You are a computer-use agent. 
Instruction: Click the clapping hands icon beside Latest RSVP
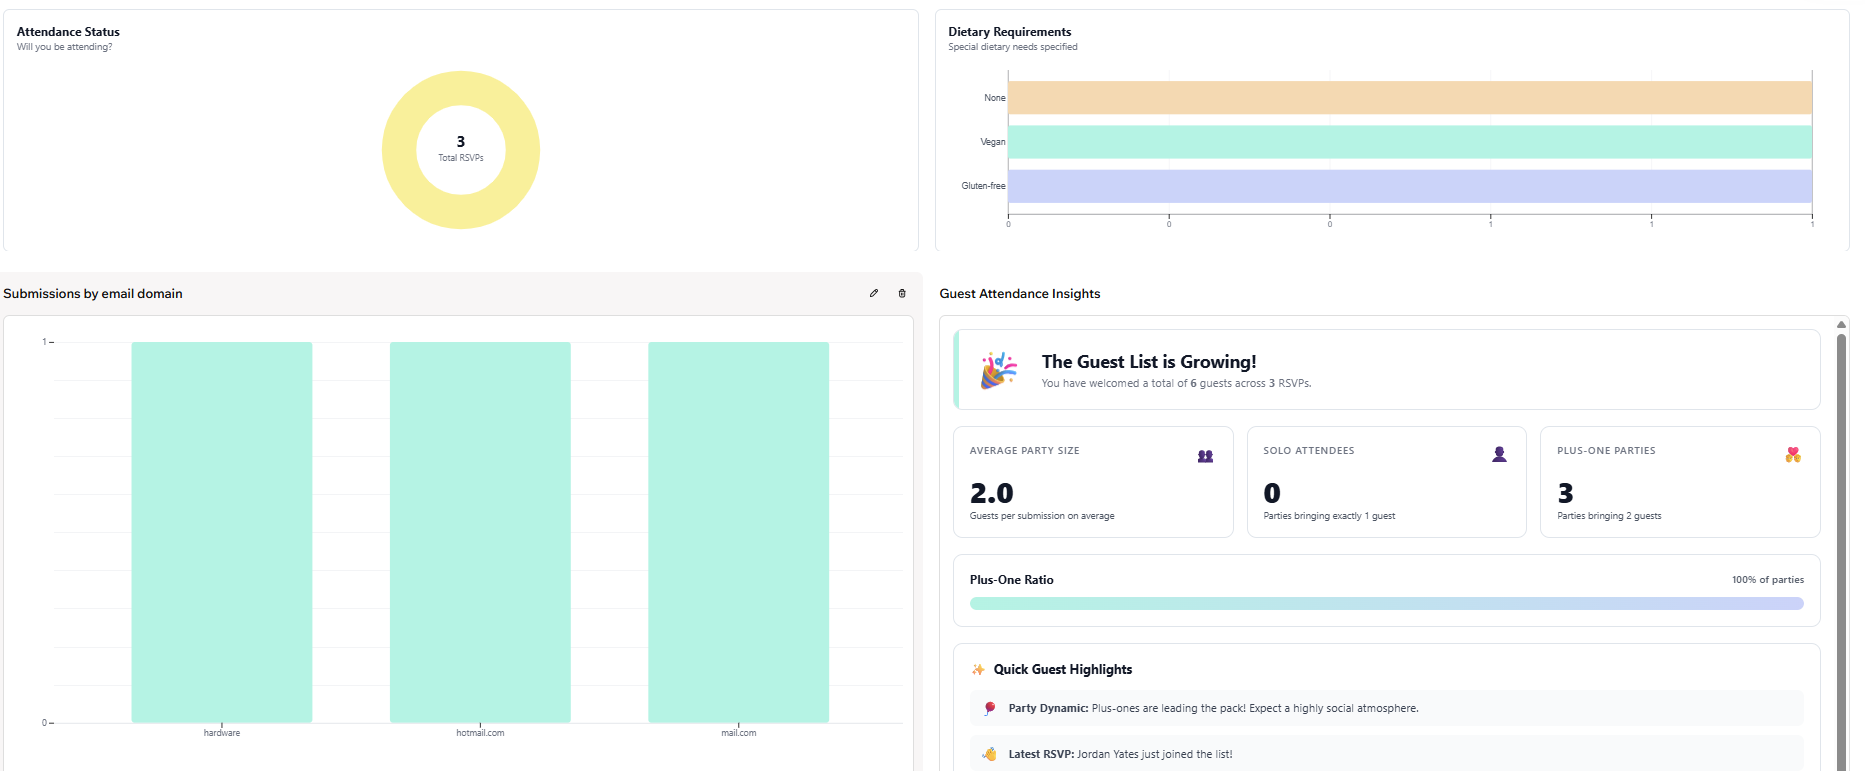coord(990,754)
